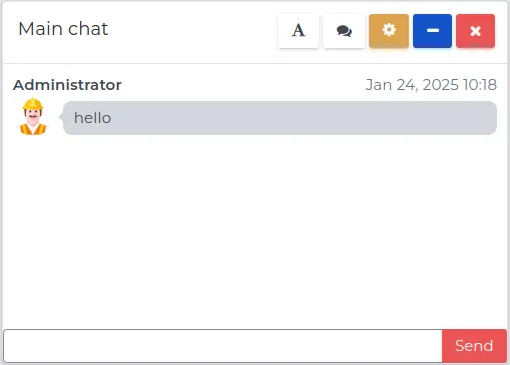Click the empty chat history area
This screenshot has width=510, height=365.
coord(255,230)
